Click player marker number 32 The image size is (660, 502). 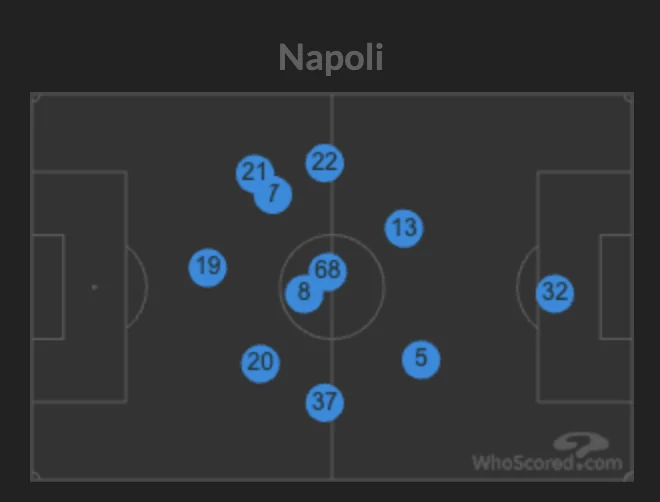coord(554,292)
